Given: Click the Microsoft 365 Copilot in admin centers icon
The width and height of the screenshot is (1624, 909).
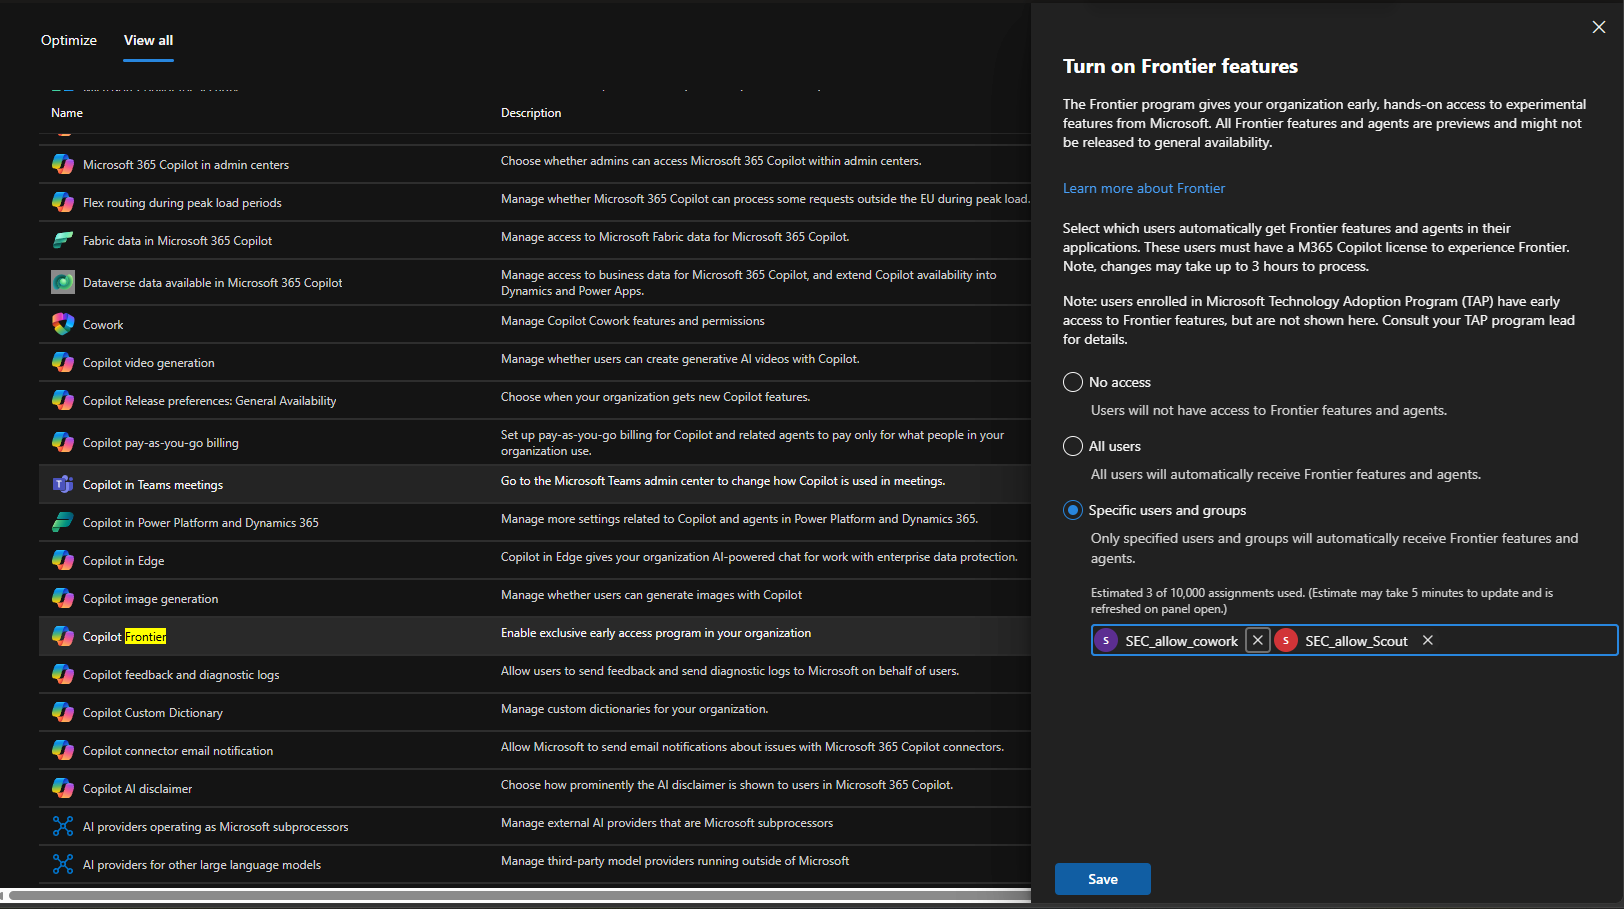Looking at the screenshot, I should 63,164.
